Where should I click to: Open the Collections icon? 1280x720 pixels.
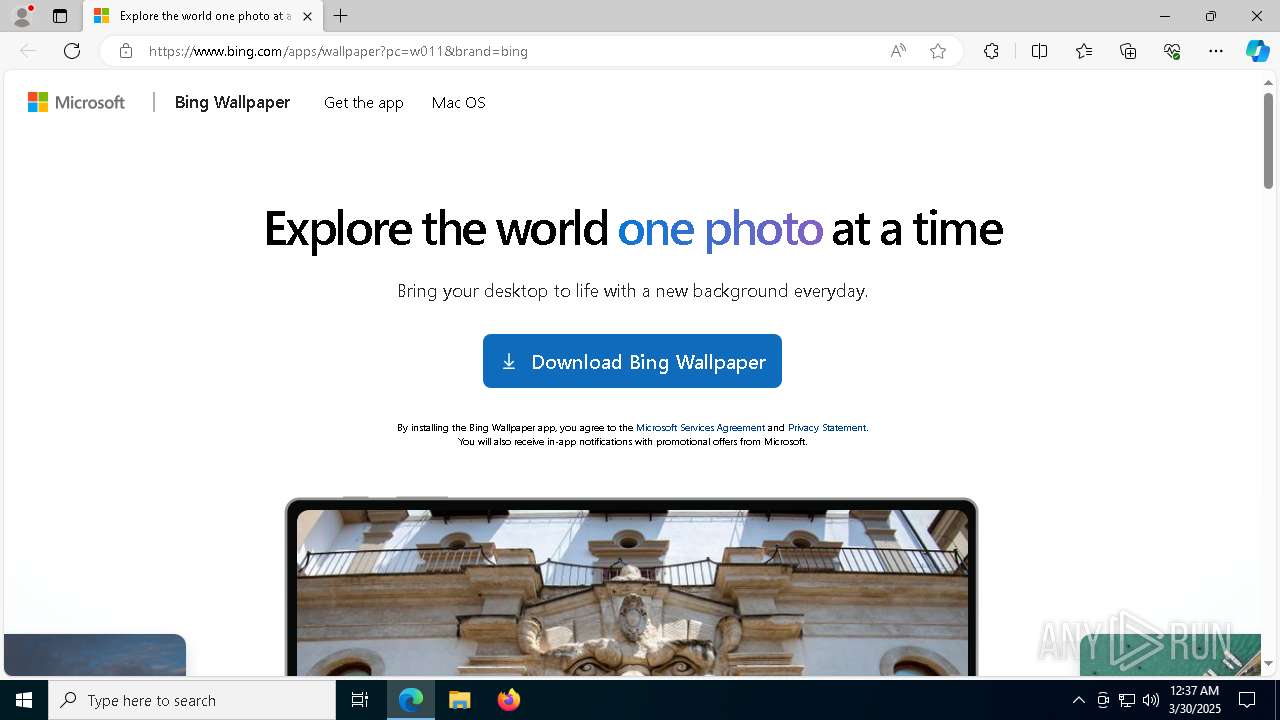(x=1128, y=51)
